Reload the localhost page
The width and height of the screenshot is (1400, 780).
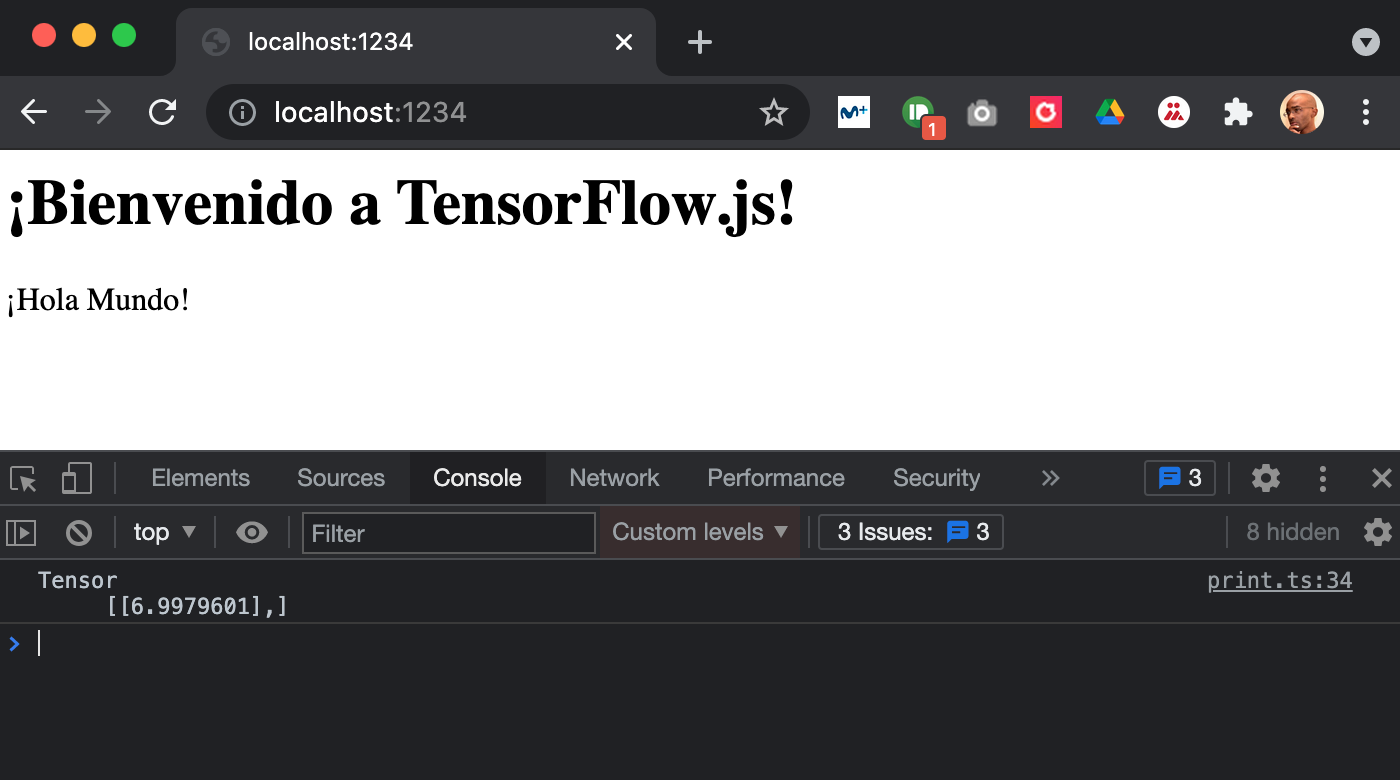coord(162,112)
